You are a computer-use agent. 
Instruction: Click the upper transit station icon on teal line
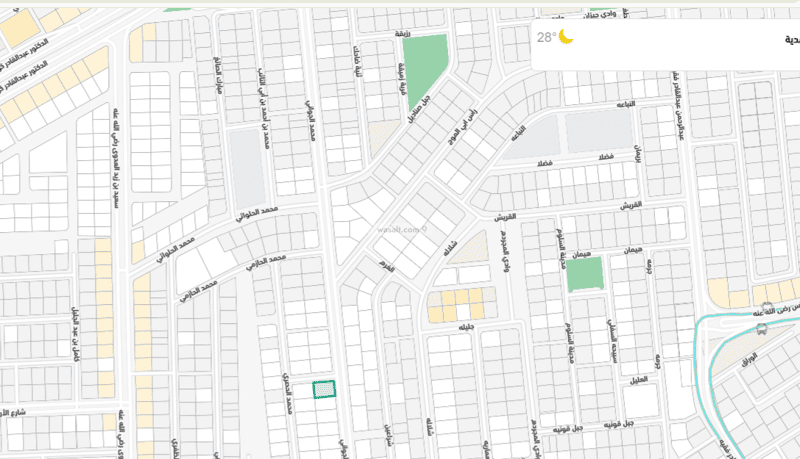[767, 308]
